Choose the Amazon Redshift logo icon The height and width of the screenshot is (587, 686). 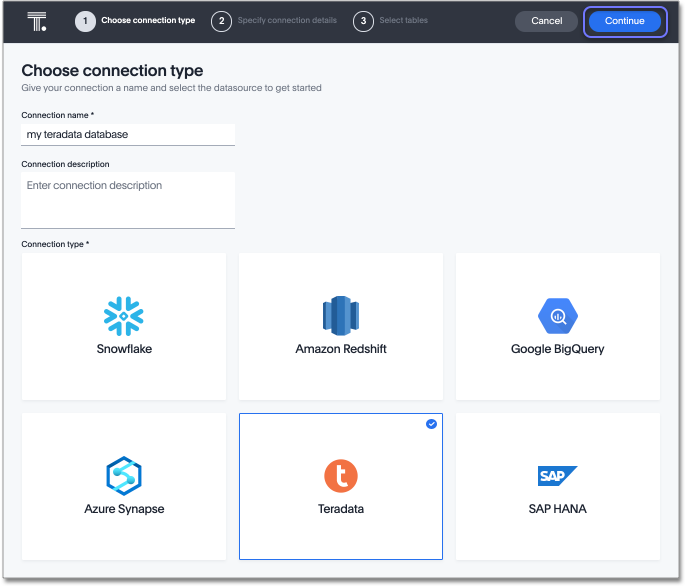pyautogui.click(x=341, y=316)
